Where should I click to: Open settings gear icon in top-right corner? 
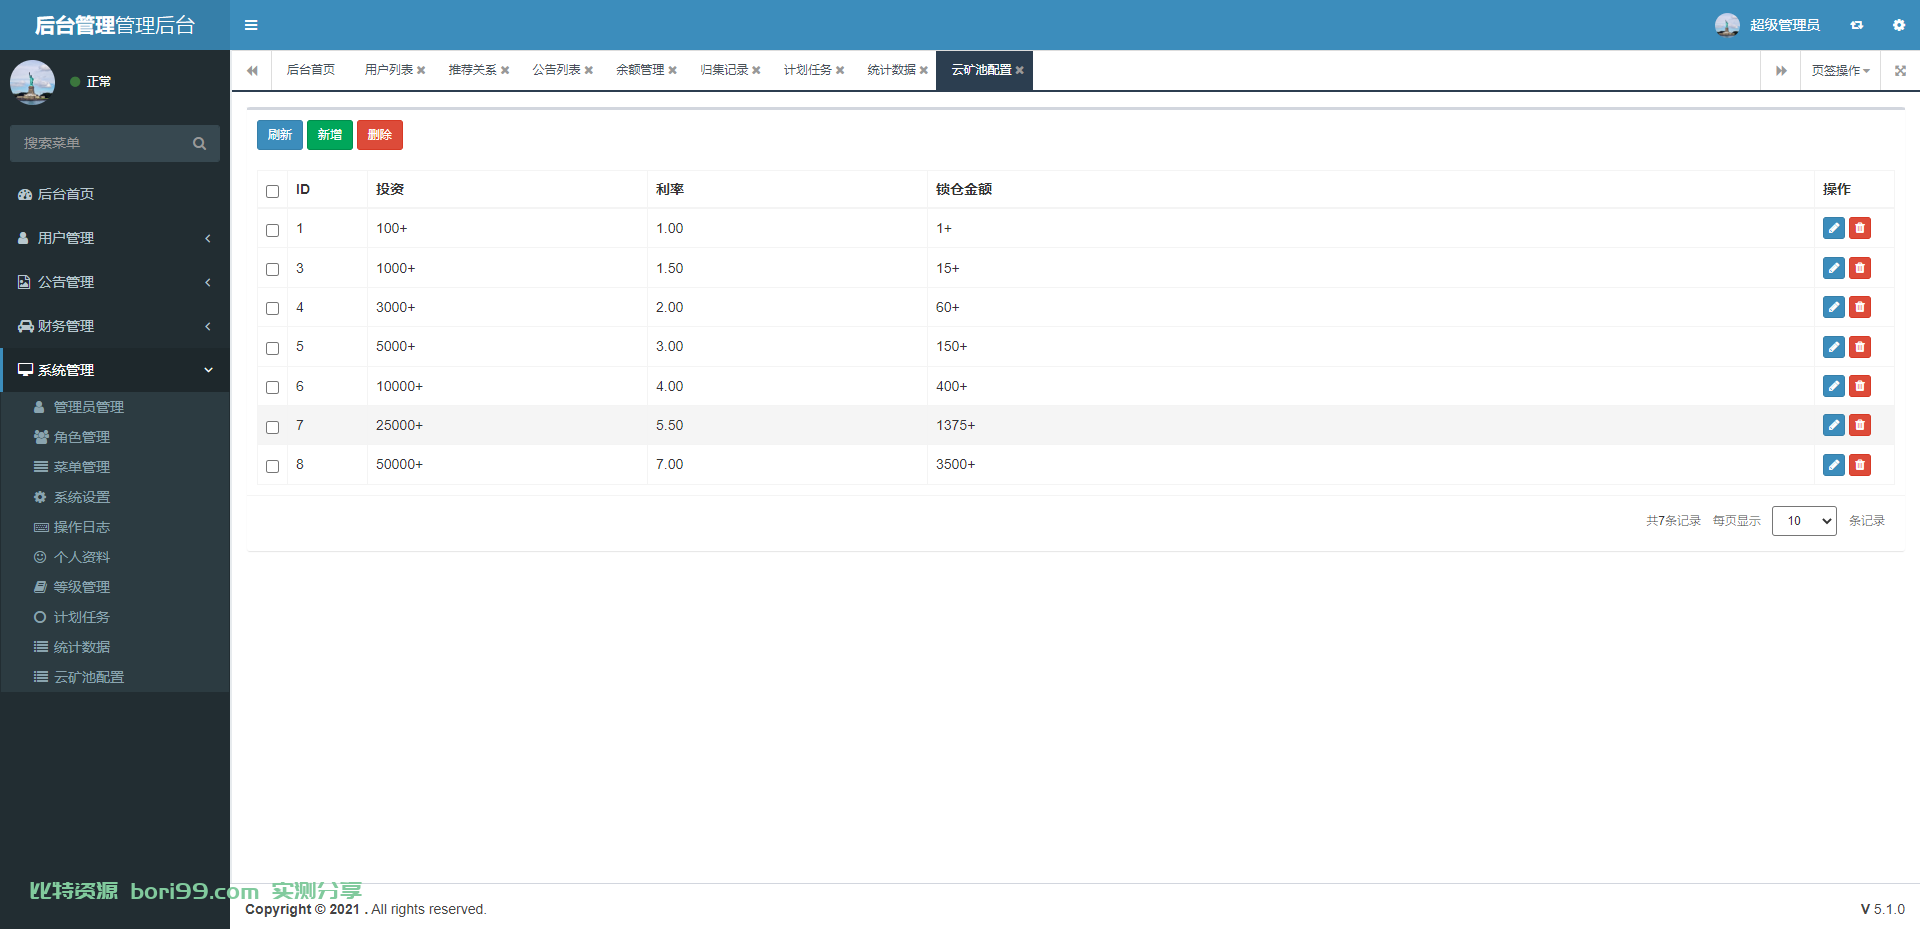tap(1898, 25)
